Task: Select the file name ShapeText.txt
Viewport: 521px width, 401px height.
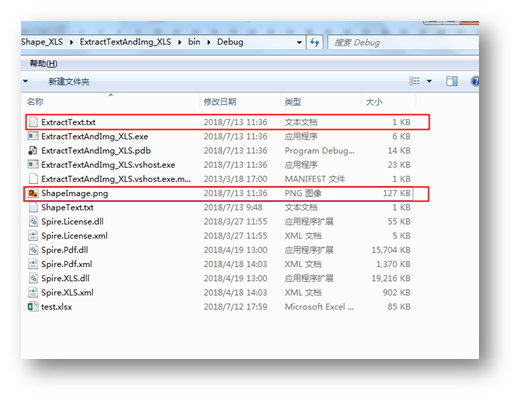Action: pos(67,207)
